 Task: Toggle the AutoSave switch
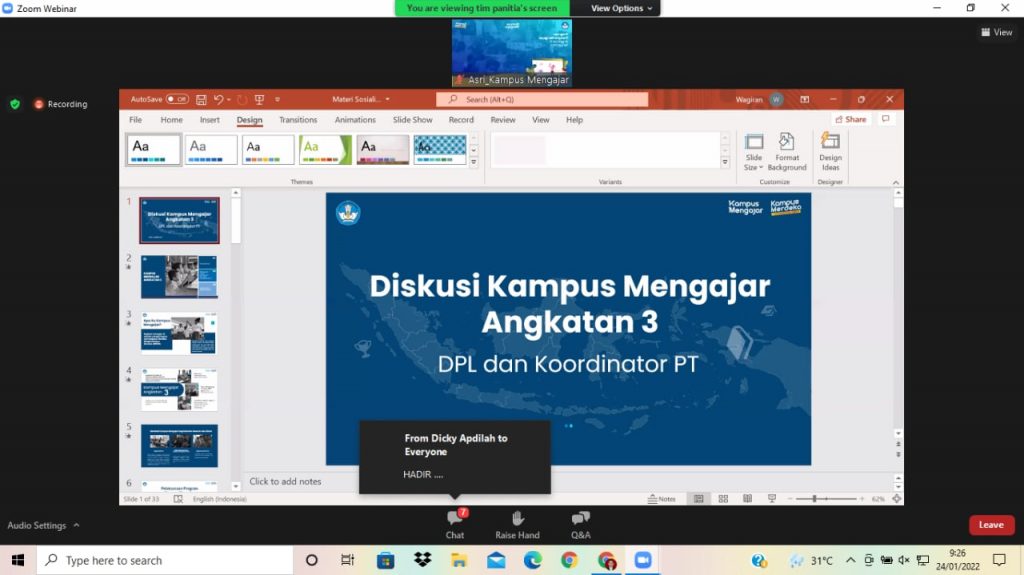(x=177, y=99)
